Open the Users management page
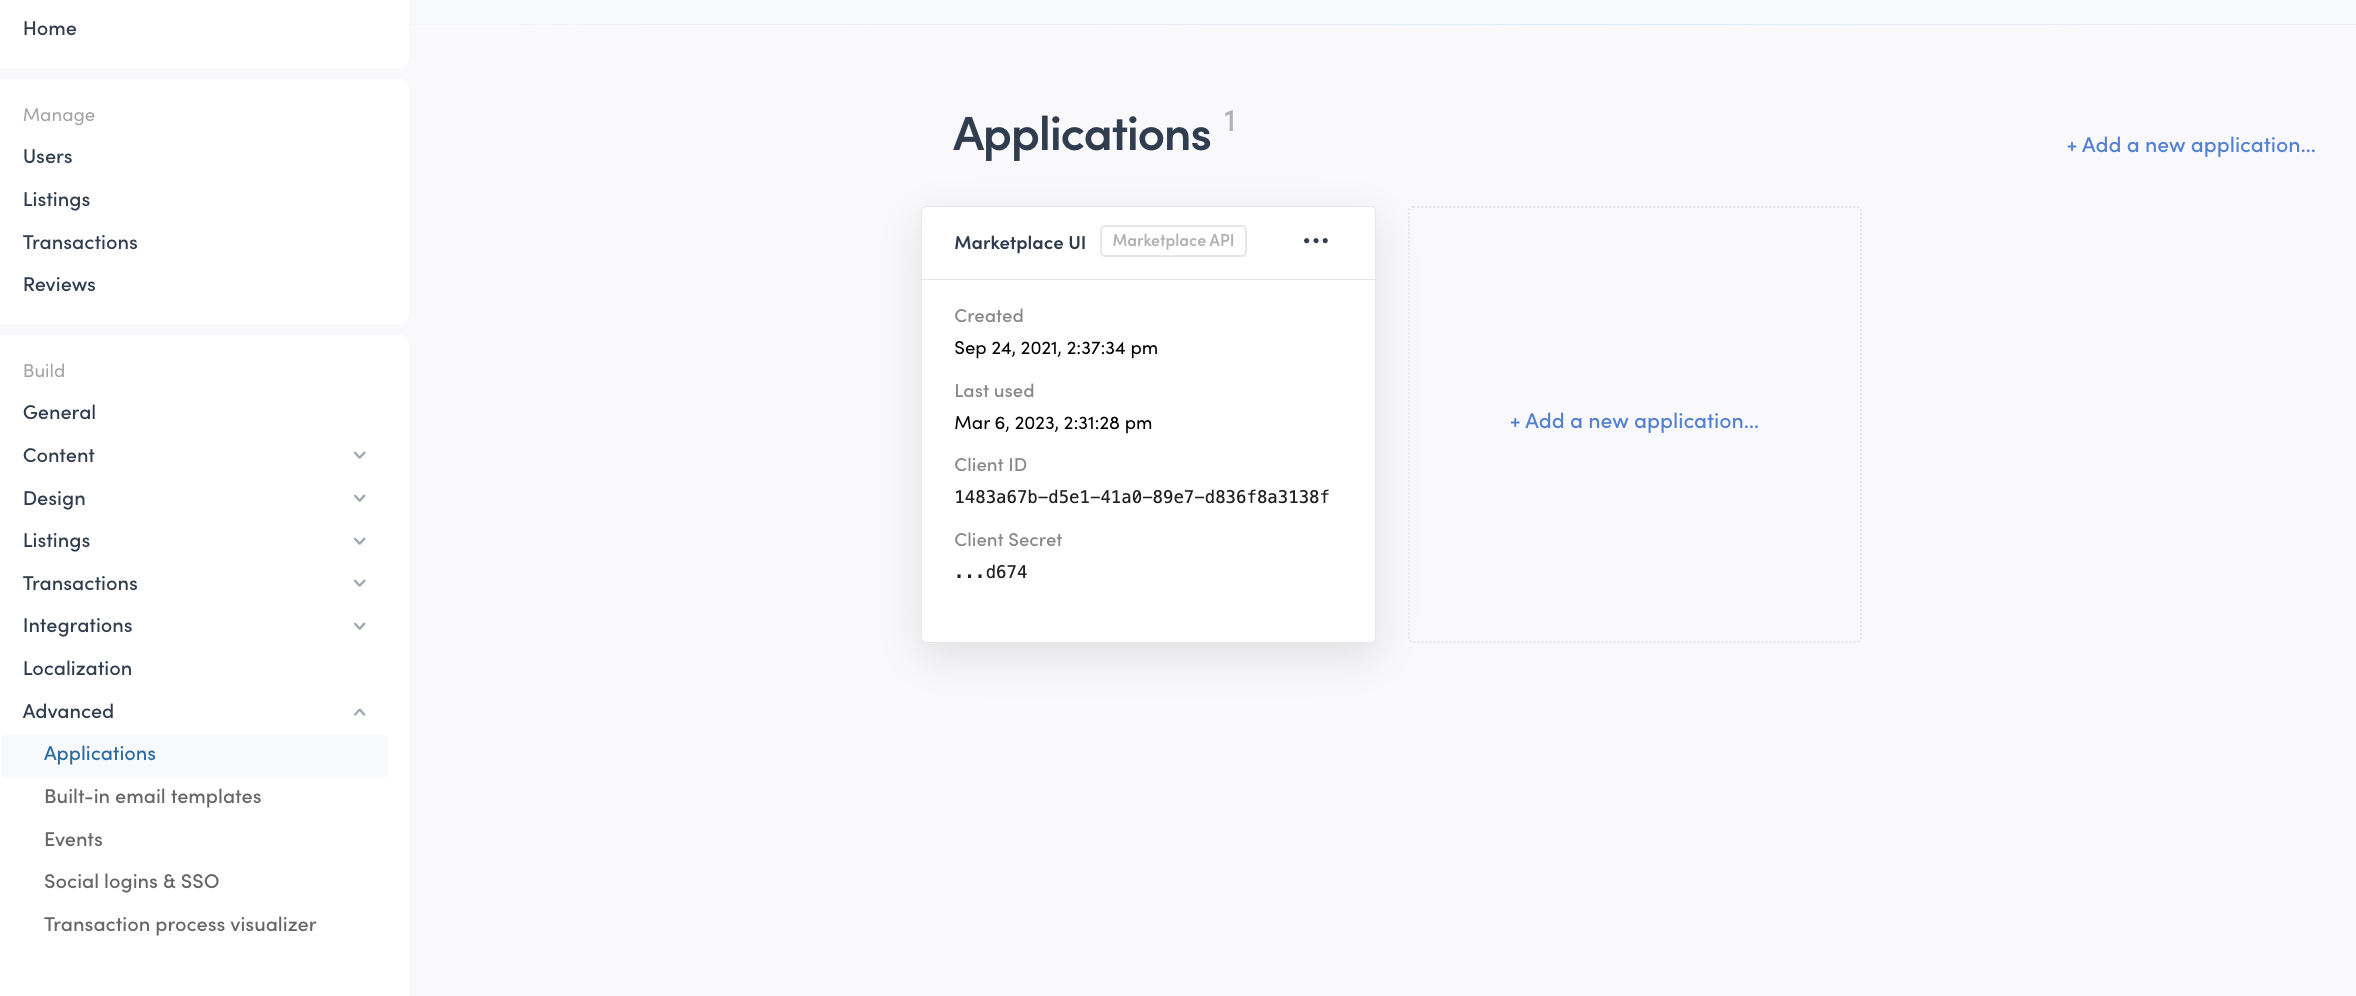This screenshot has width=2356, height=996. [x=47, y=157]
